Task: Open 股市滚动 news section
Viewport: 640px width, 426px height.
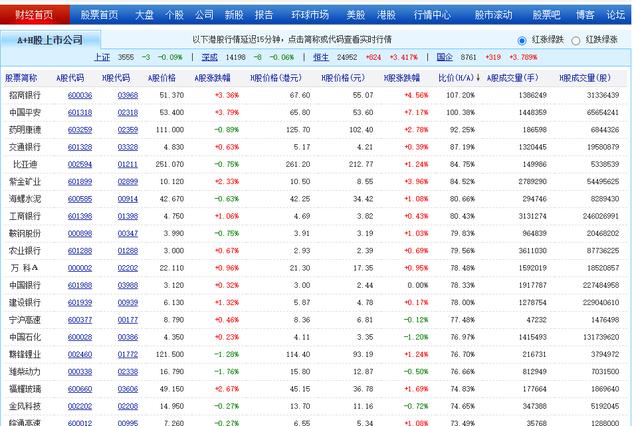Action: pos(493,15)
